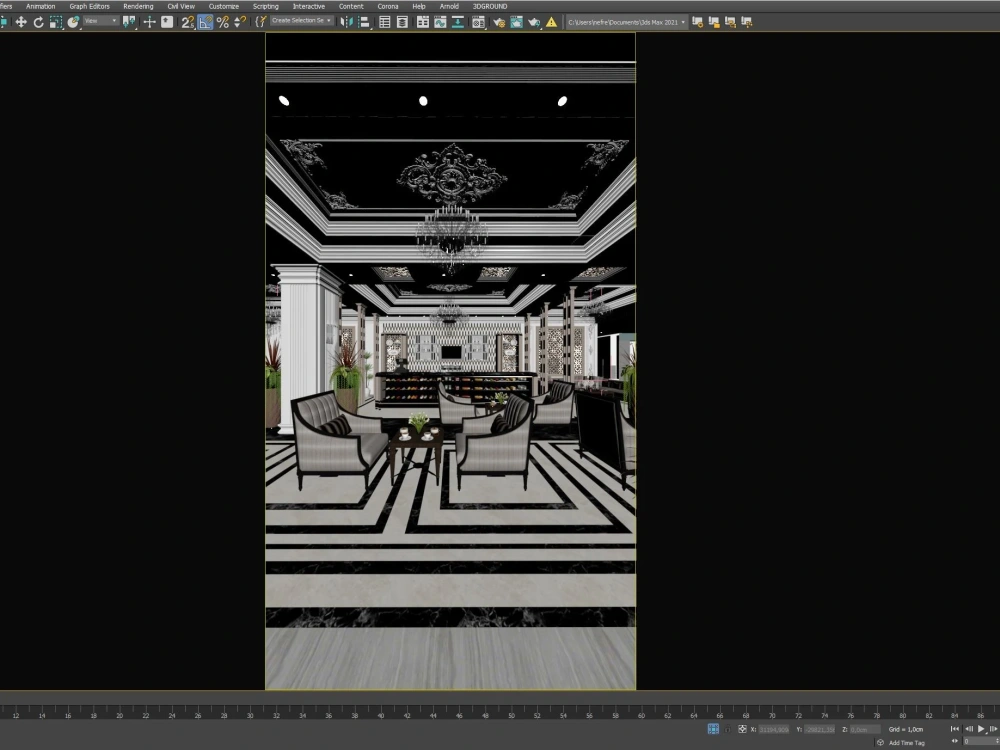
Task: Toggle the Percent Snap button
Action: pos(223,22)
